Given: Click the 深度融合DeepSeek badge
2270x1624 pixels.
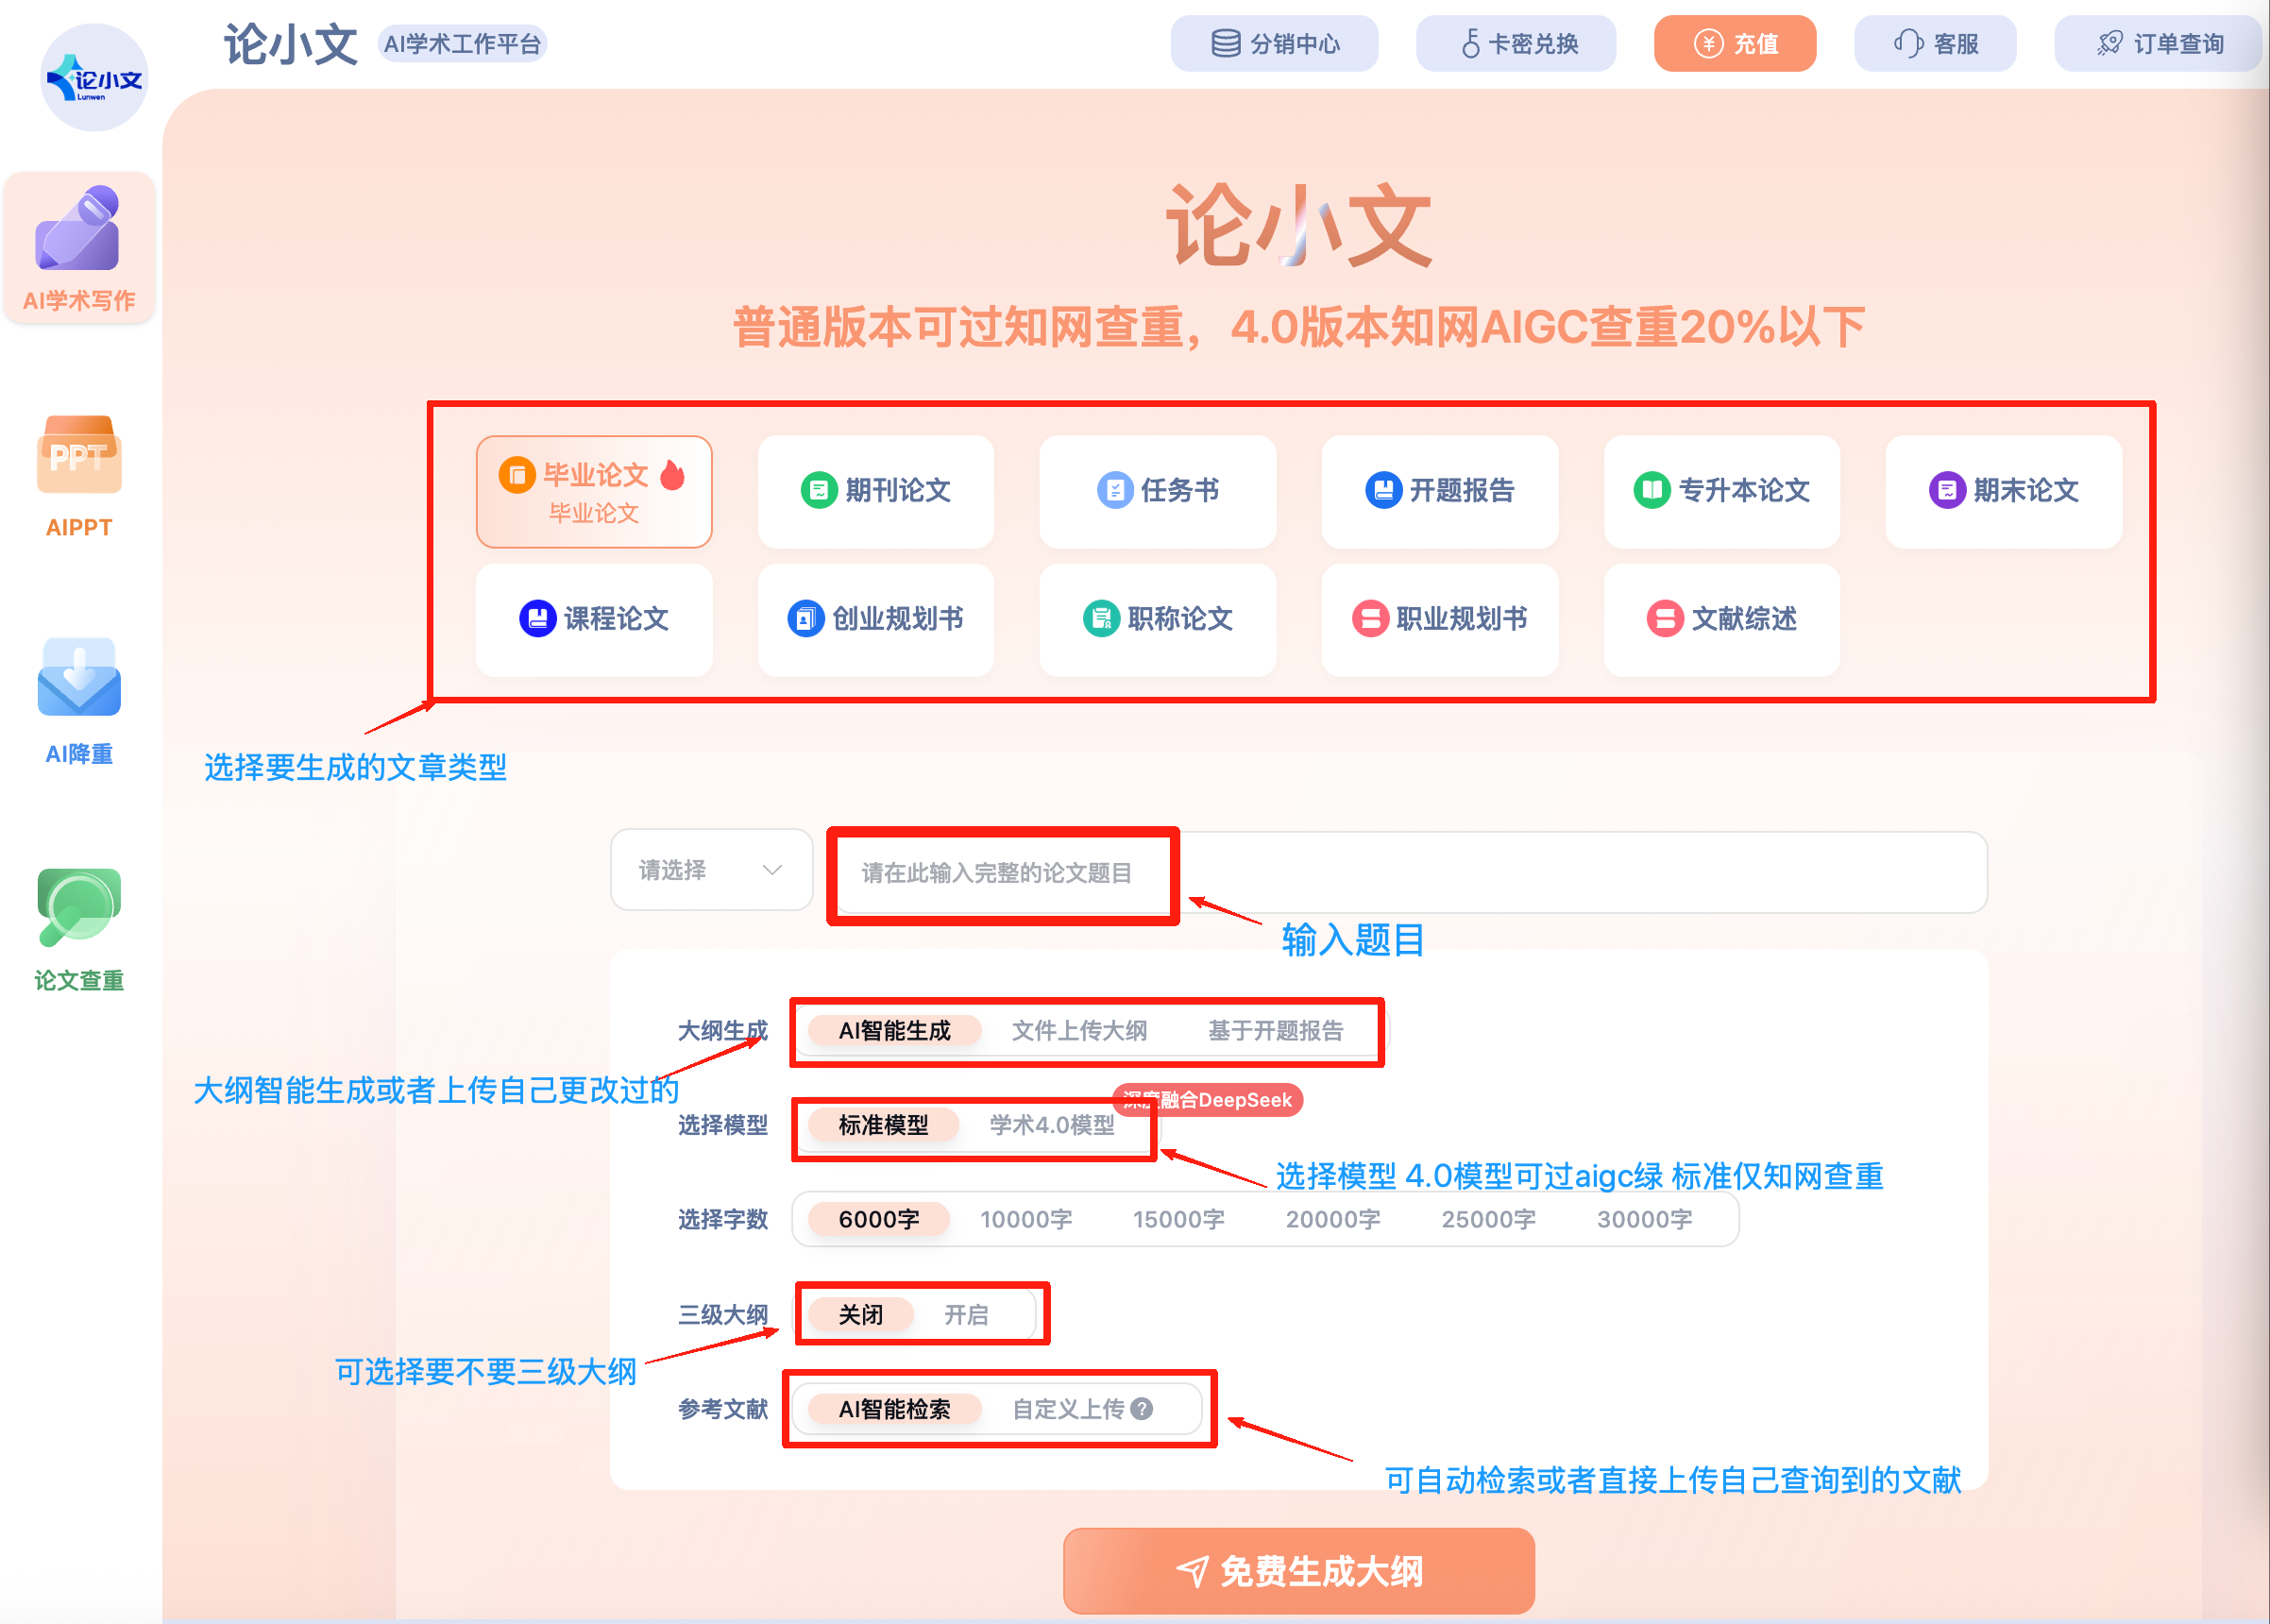Looking at the screenshot, I should pos(1207,1100).
